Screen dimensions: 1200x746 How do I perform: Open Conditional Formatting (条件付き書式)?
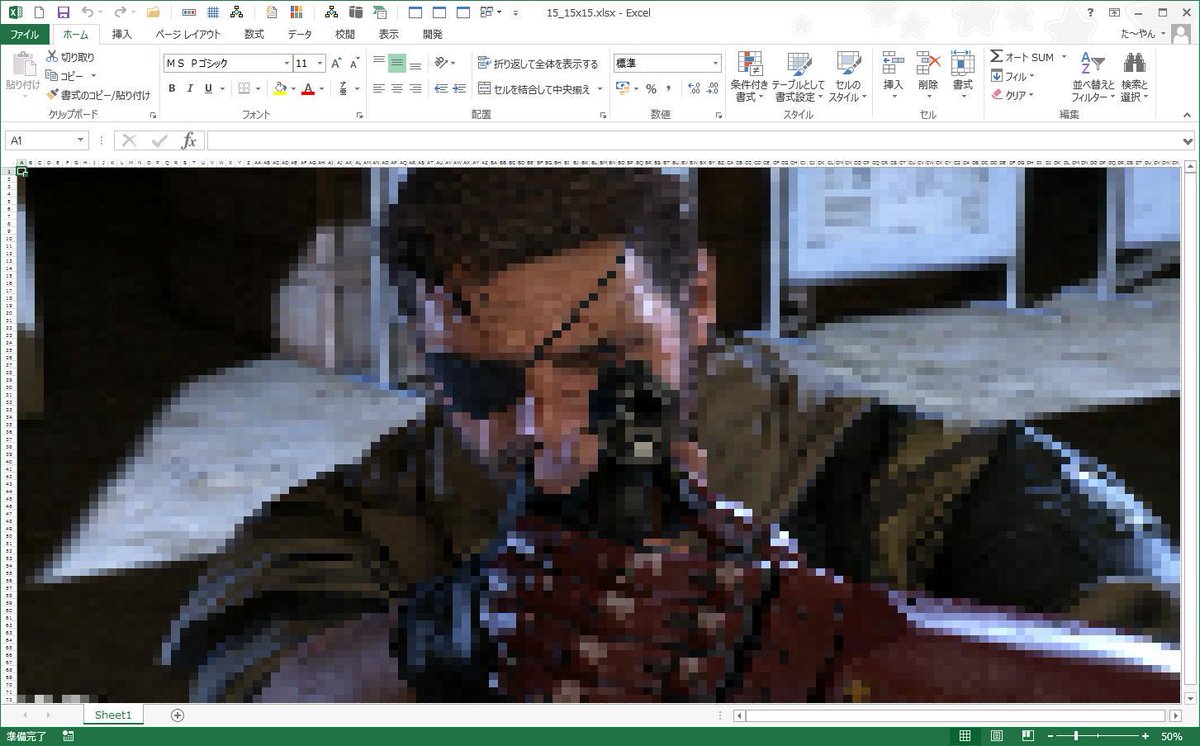click(748, 77)
